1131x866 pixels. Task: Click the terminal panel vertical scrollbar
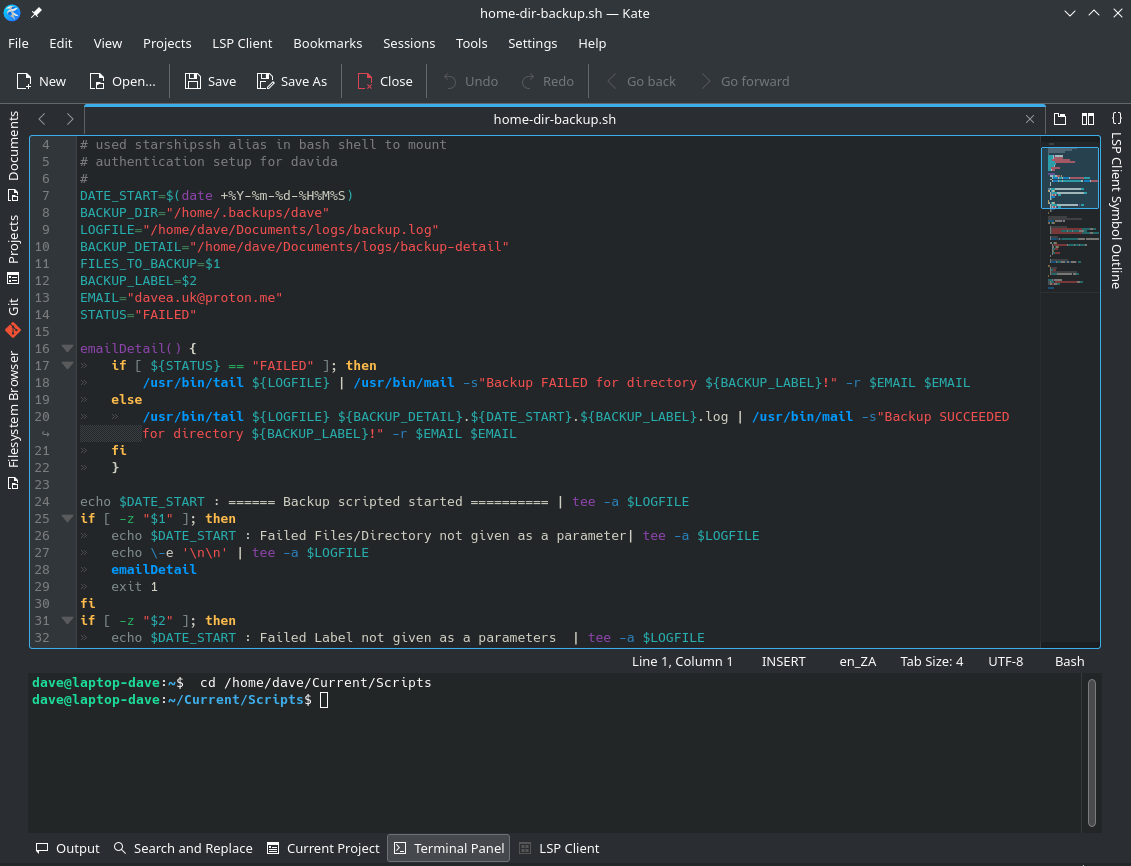(1092, 752)
